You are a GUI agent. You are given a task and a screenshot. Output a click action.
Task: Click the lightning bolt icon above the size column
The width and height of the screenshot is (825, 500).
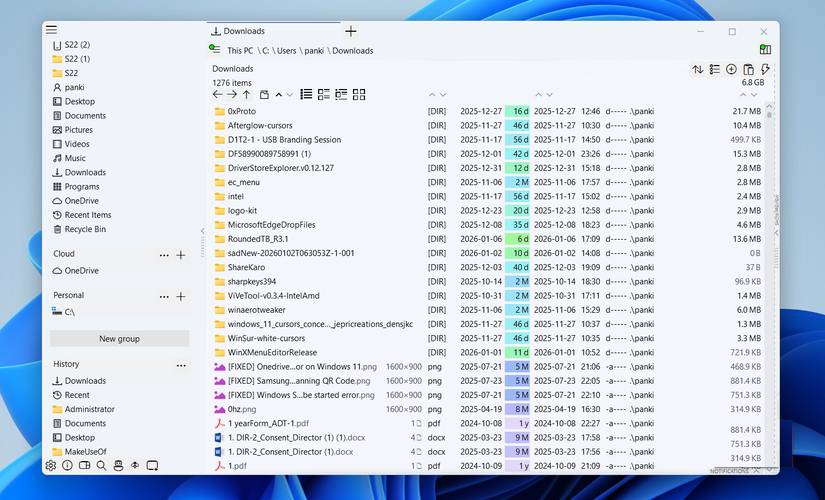(x=765, y=69)
